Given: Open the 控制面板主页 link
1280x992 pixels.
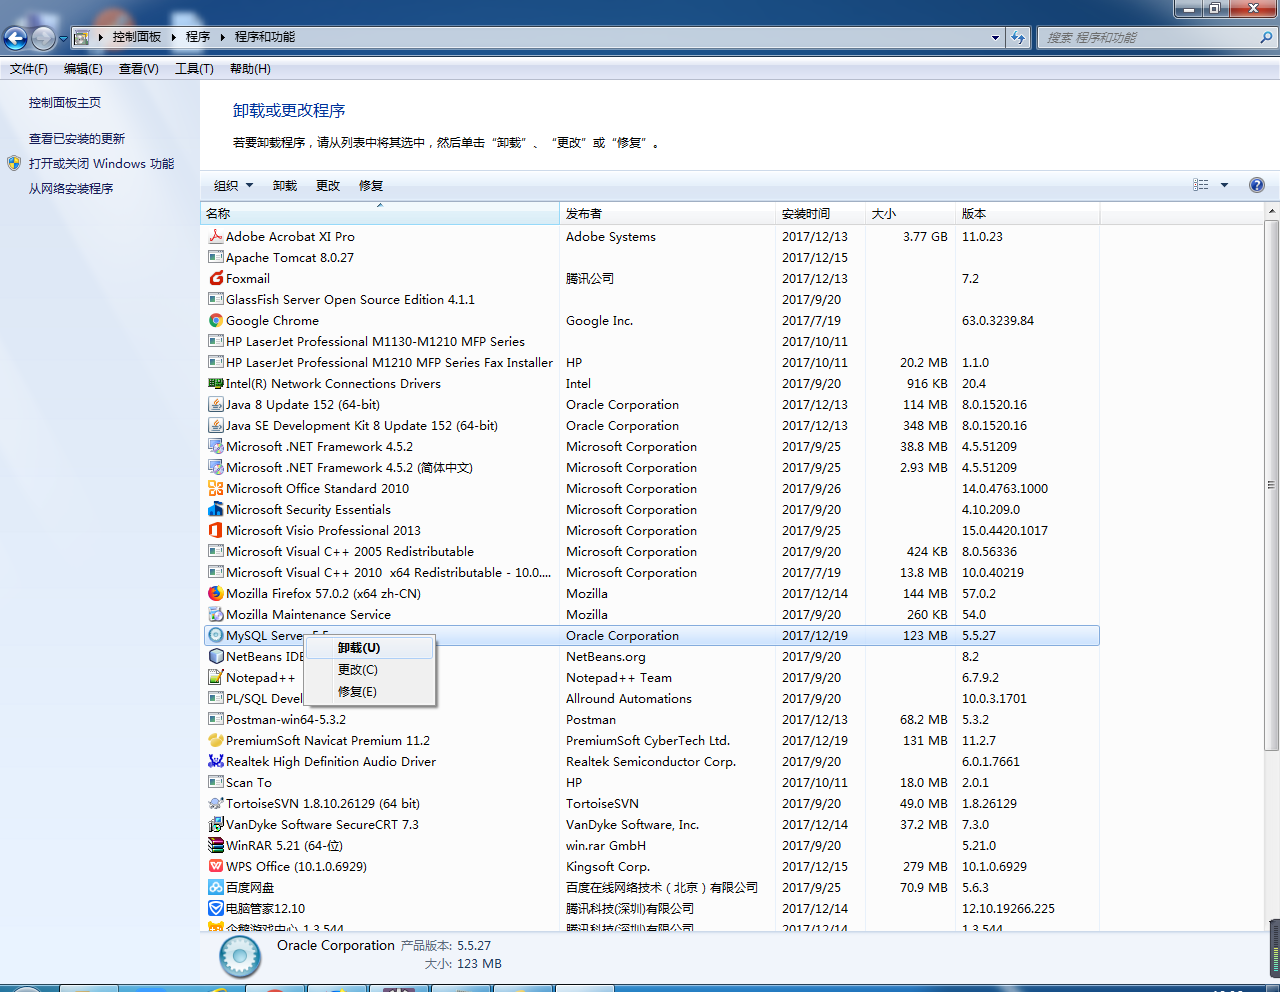Looking at the screenshot, I should coord(65,102).
